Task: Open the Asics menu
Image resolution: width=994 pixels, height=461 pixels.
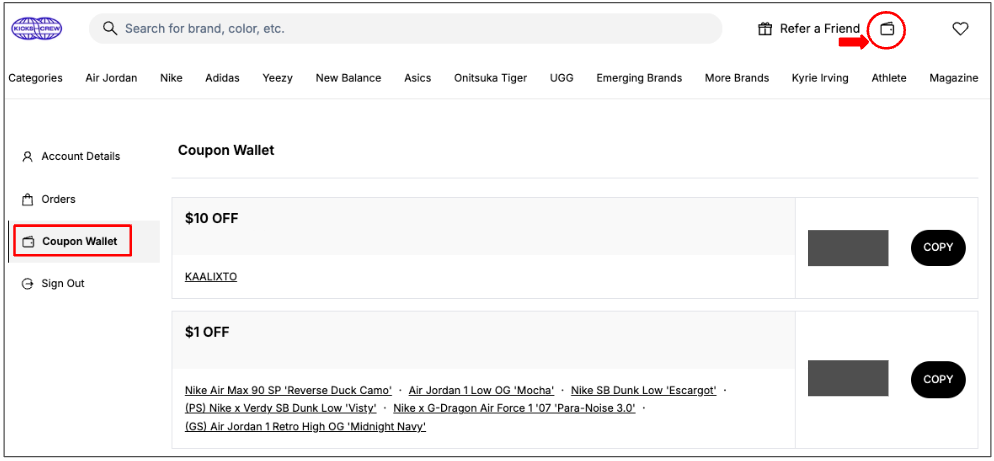Action: pyautogui.click(x=418, y=78)
